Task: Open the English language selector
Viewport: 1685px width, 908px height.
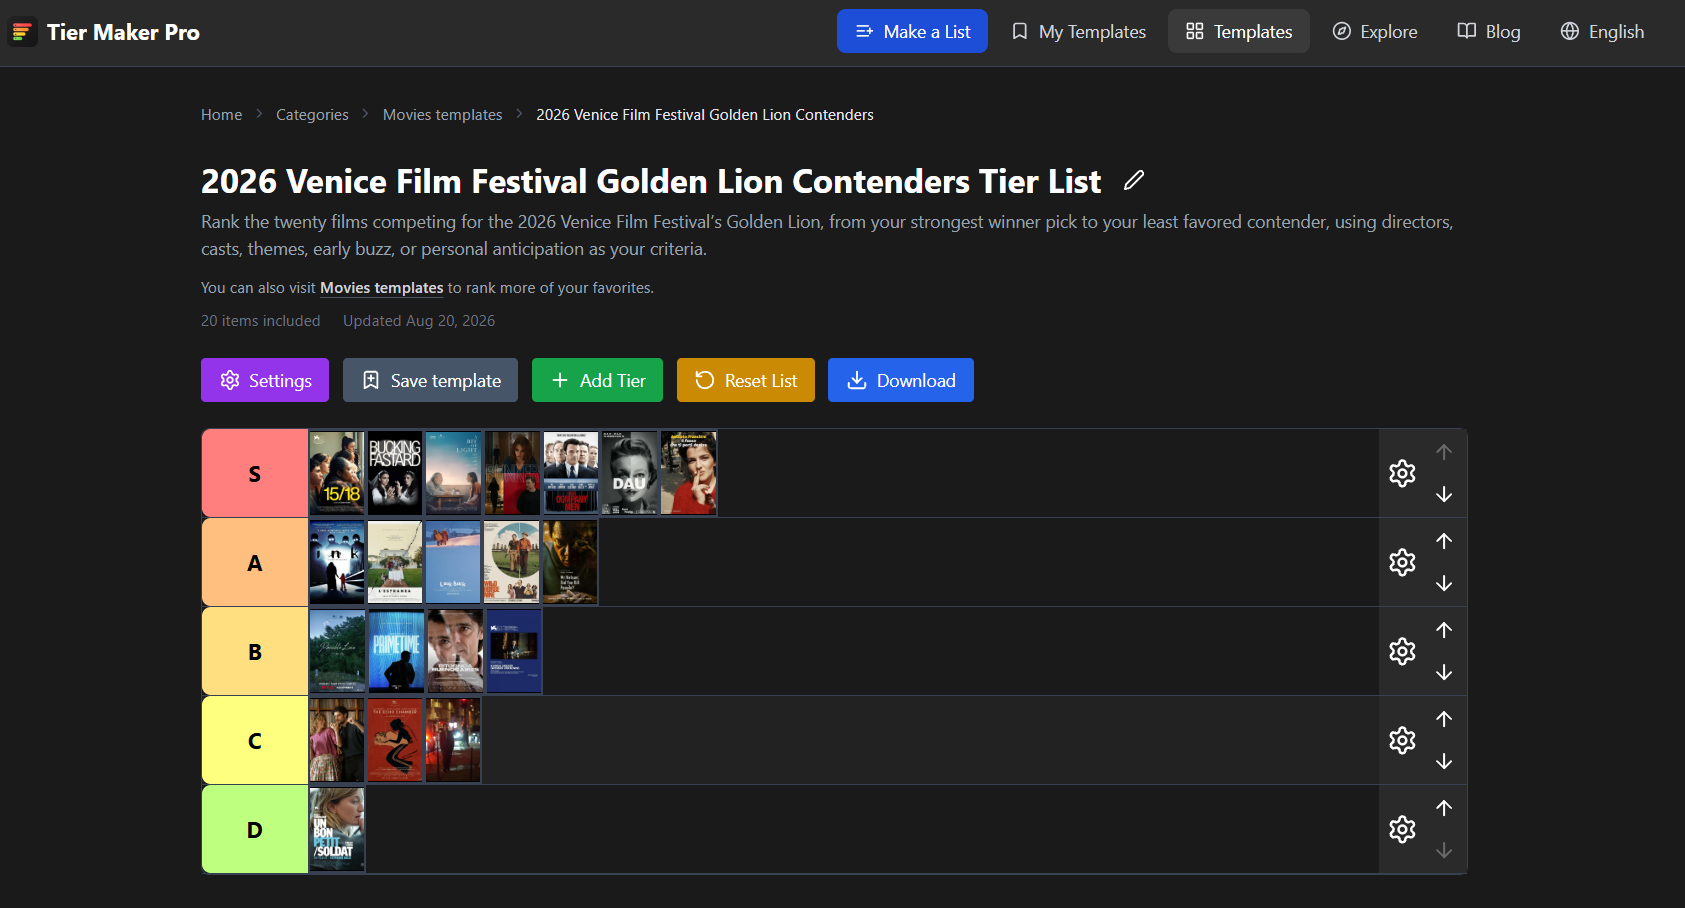Action: pyautogui.click(x=1602, y=32)
